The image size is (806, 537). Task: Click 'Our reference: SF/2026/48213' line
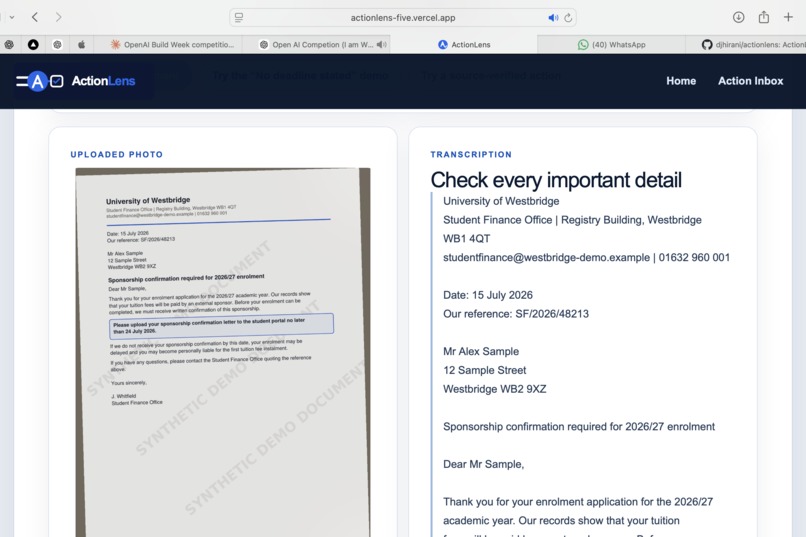pos(516,314)
